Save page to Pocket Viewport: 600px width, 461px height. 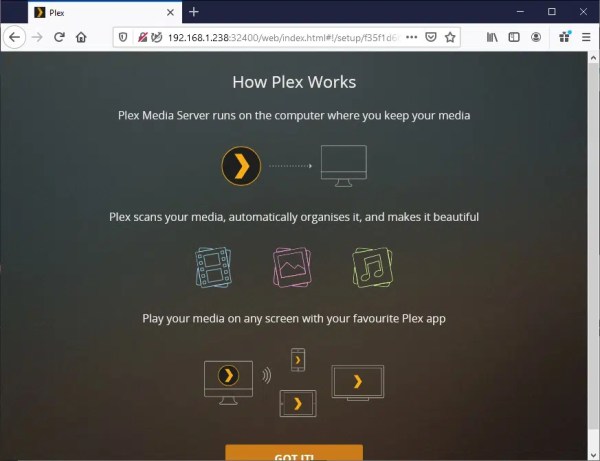tap(431, 37)
